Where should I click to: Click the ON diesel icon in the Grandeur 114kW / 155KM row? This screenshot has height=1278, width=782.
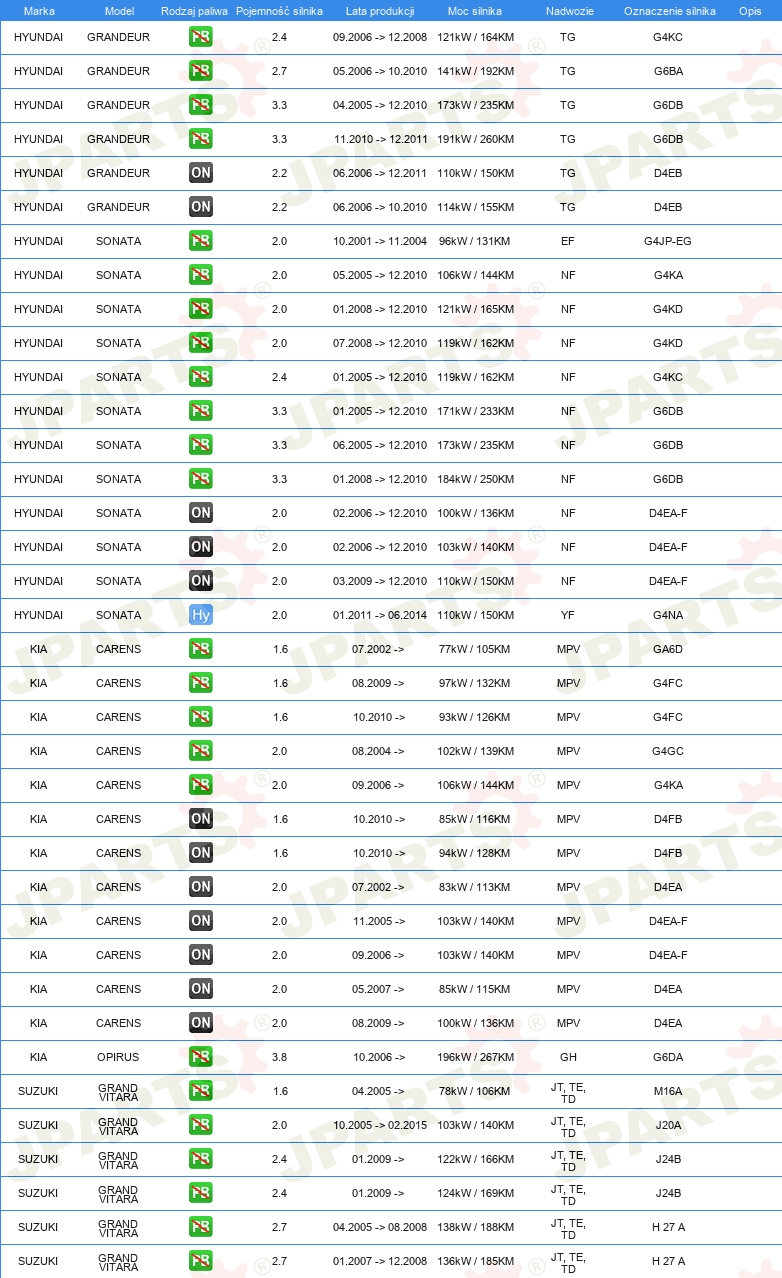coord(201,207)
